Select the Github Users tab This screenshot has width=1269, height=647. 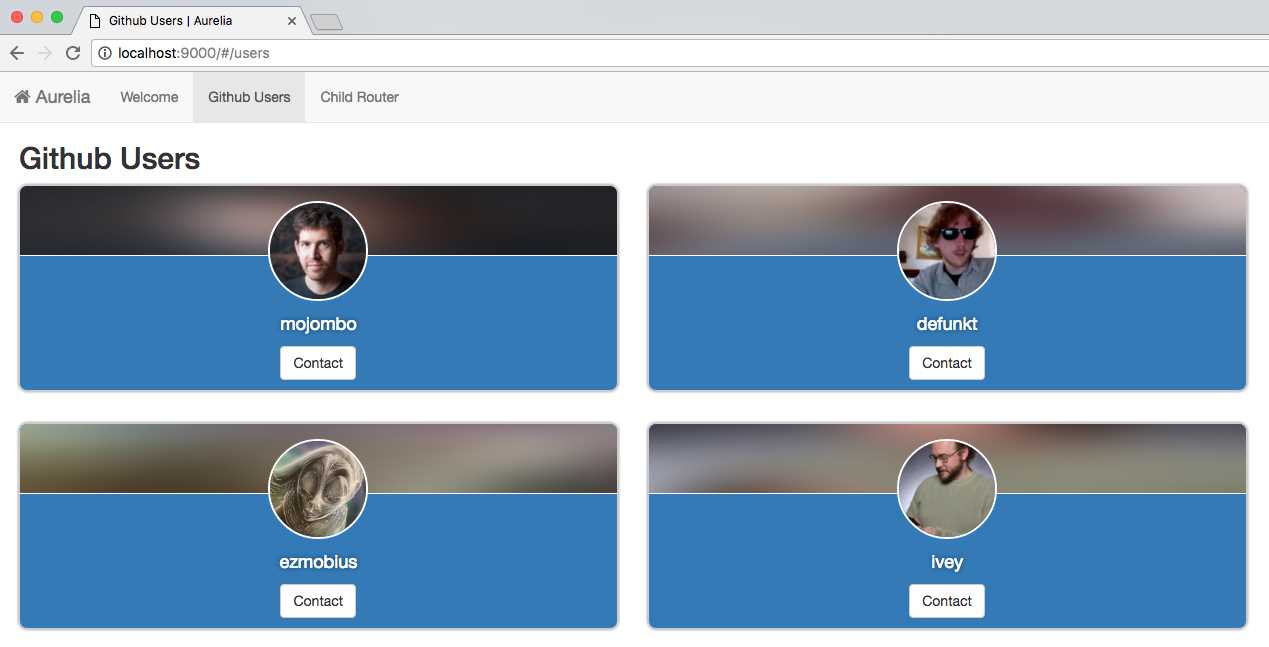tap(248, 97)
